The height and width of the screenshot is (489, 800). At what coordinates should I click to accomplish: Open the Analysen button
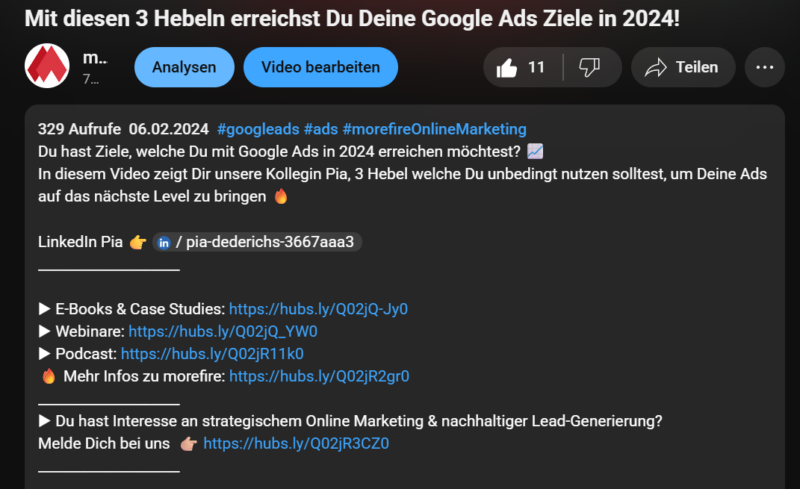184,67
